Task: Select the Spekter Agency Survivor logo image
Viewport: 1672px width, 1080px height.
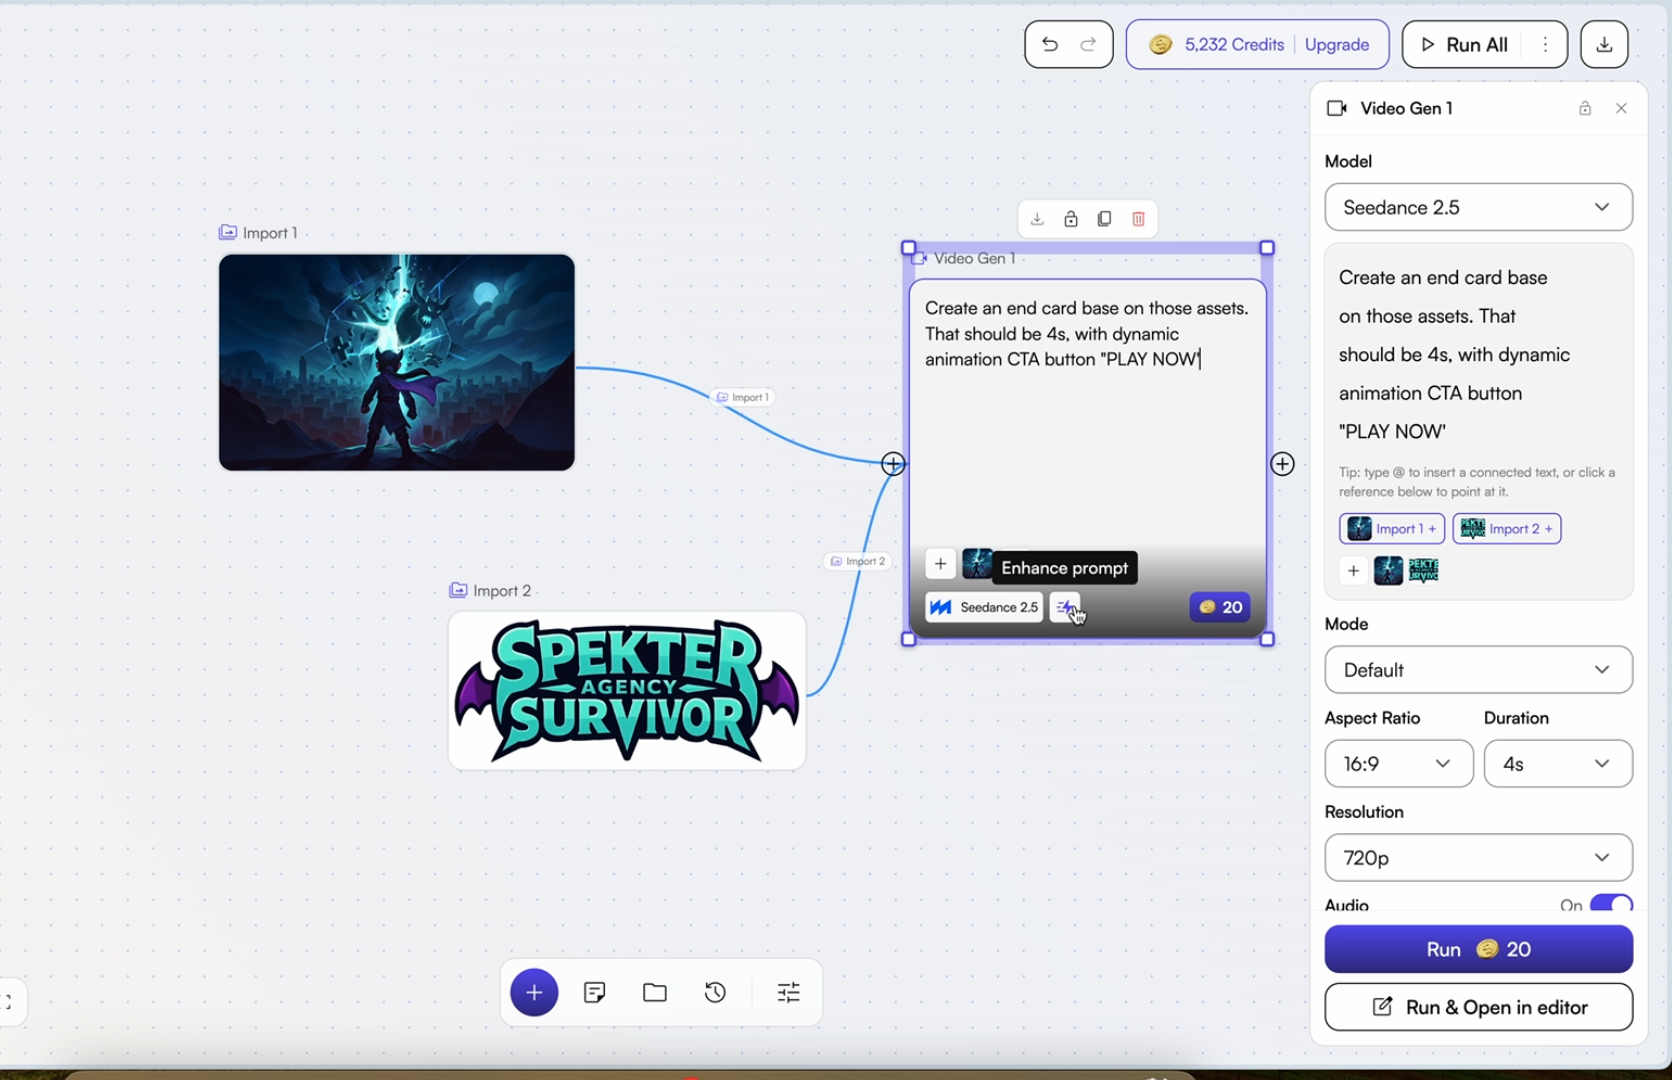Action: point(627,691)
